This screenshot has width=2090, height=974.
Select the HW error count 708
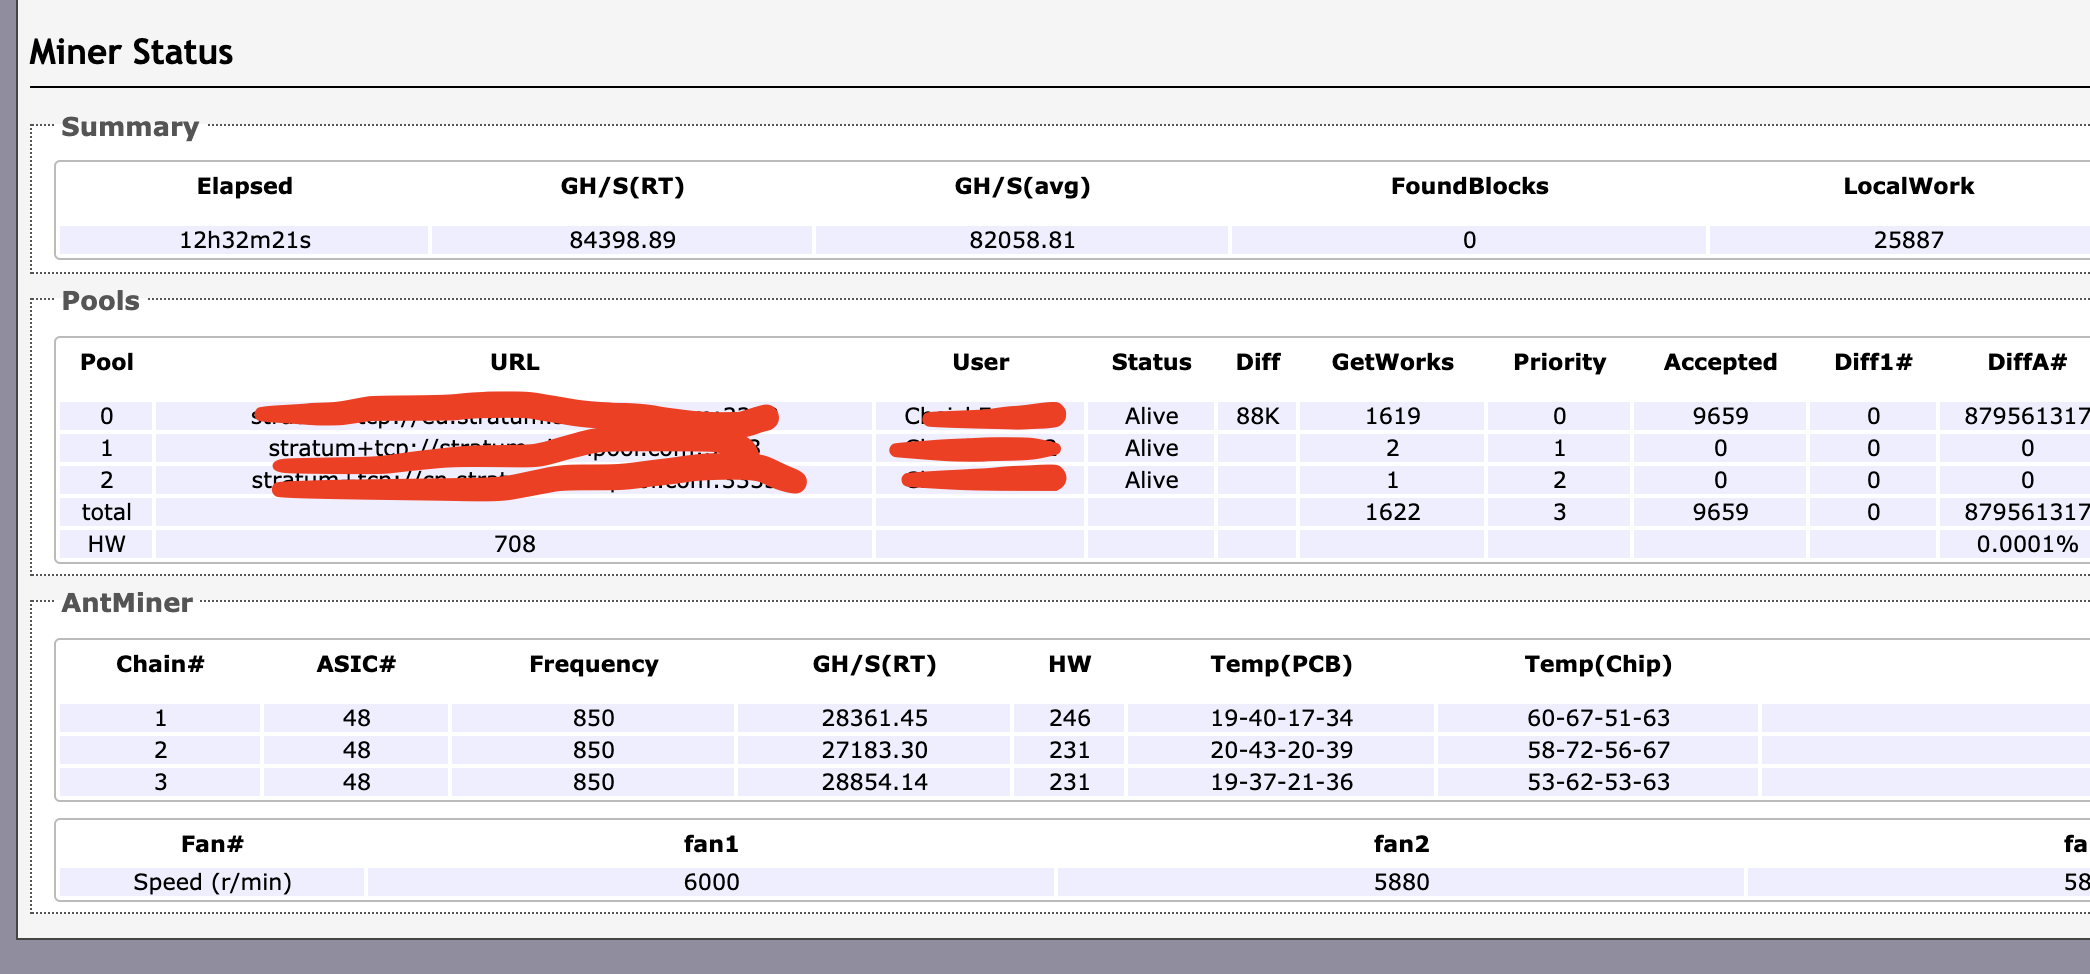515,544
